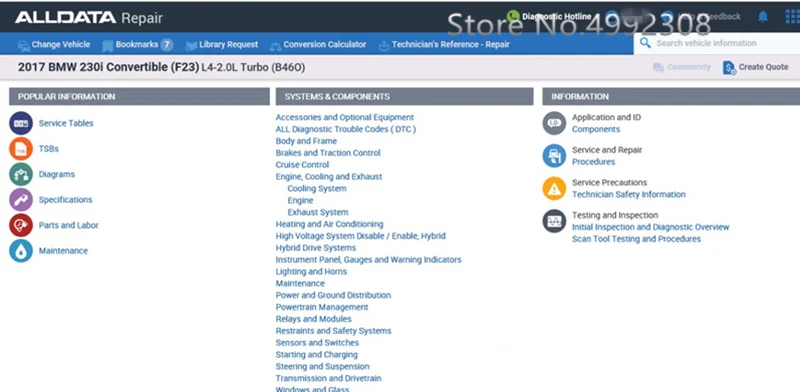Screen dimensions: 800x392
Task: Open the TSBs link
Action: (x=48, y=149)
